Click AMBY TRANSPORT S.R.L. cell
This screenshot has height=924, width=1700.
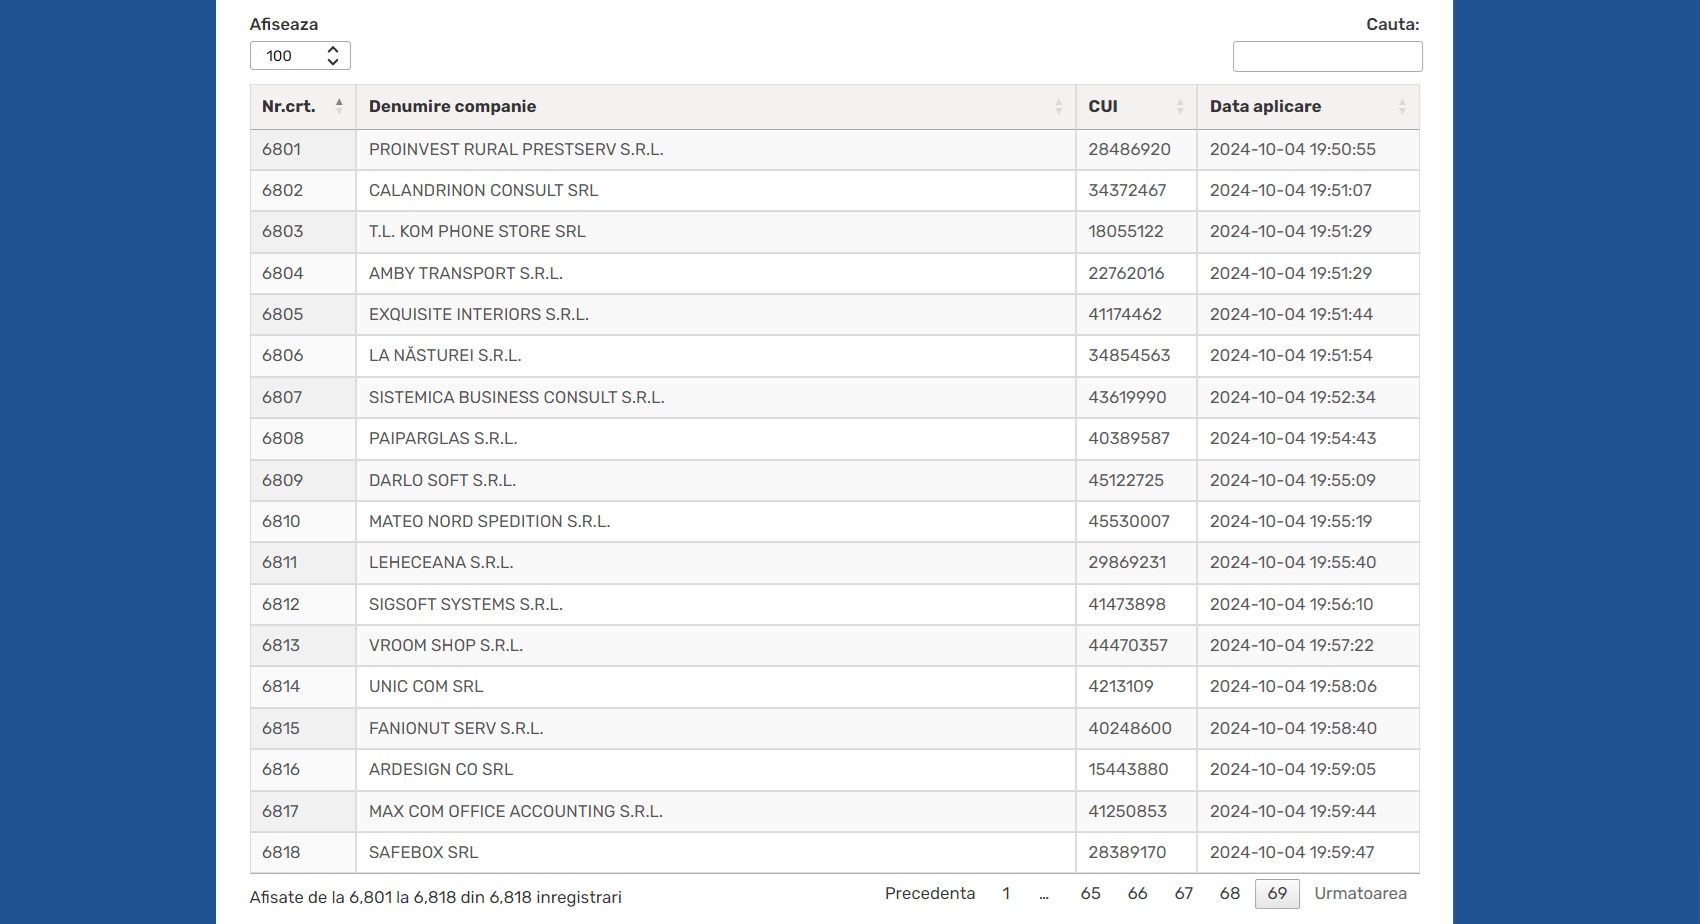(x=715, y=273)
